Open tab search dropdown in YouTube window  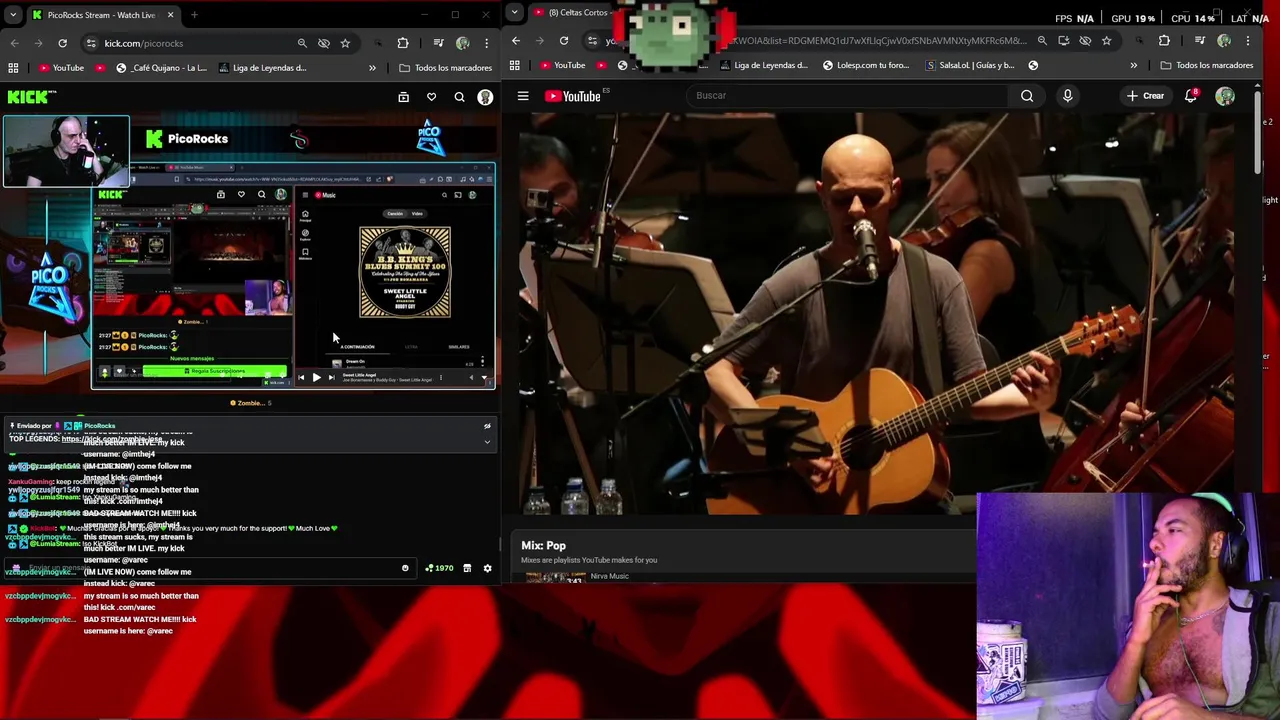coord(514,13)
